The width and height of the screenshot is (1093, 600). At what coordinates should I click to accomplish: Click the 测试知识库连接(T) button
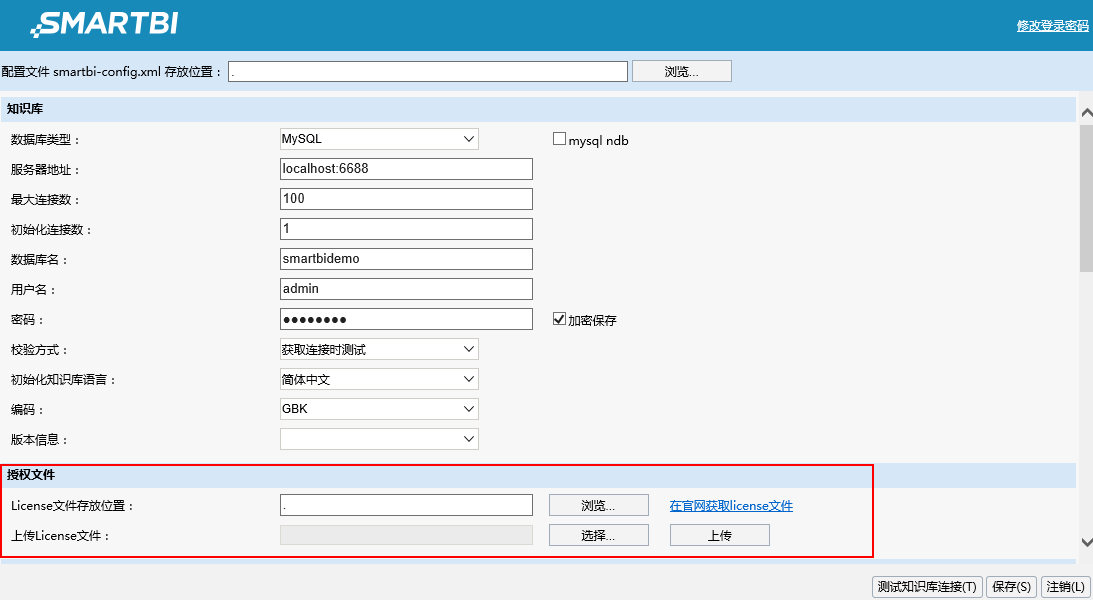click(928, 587)
